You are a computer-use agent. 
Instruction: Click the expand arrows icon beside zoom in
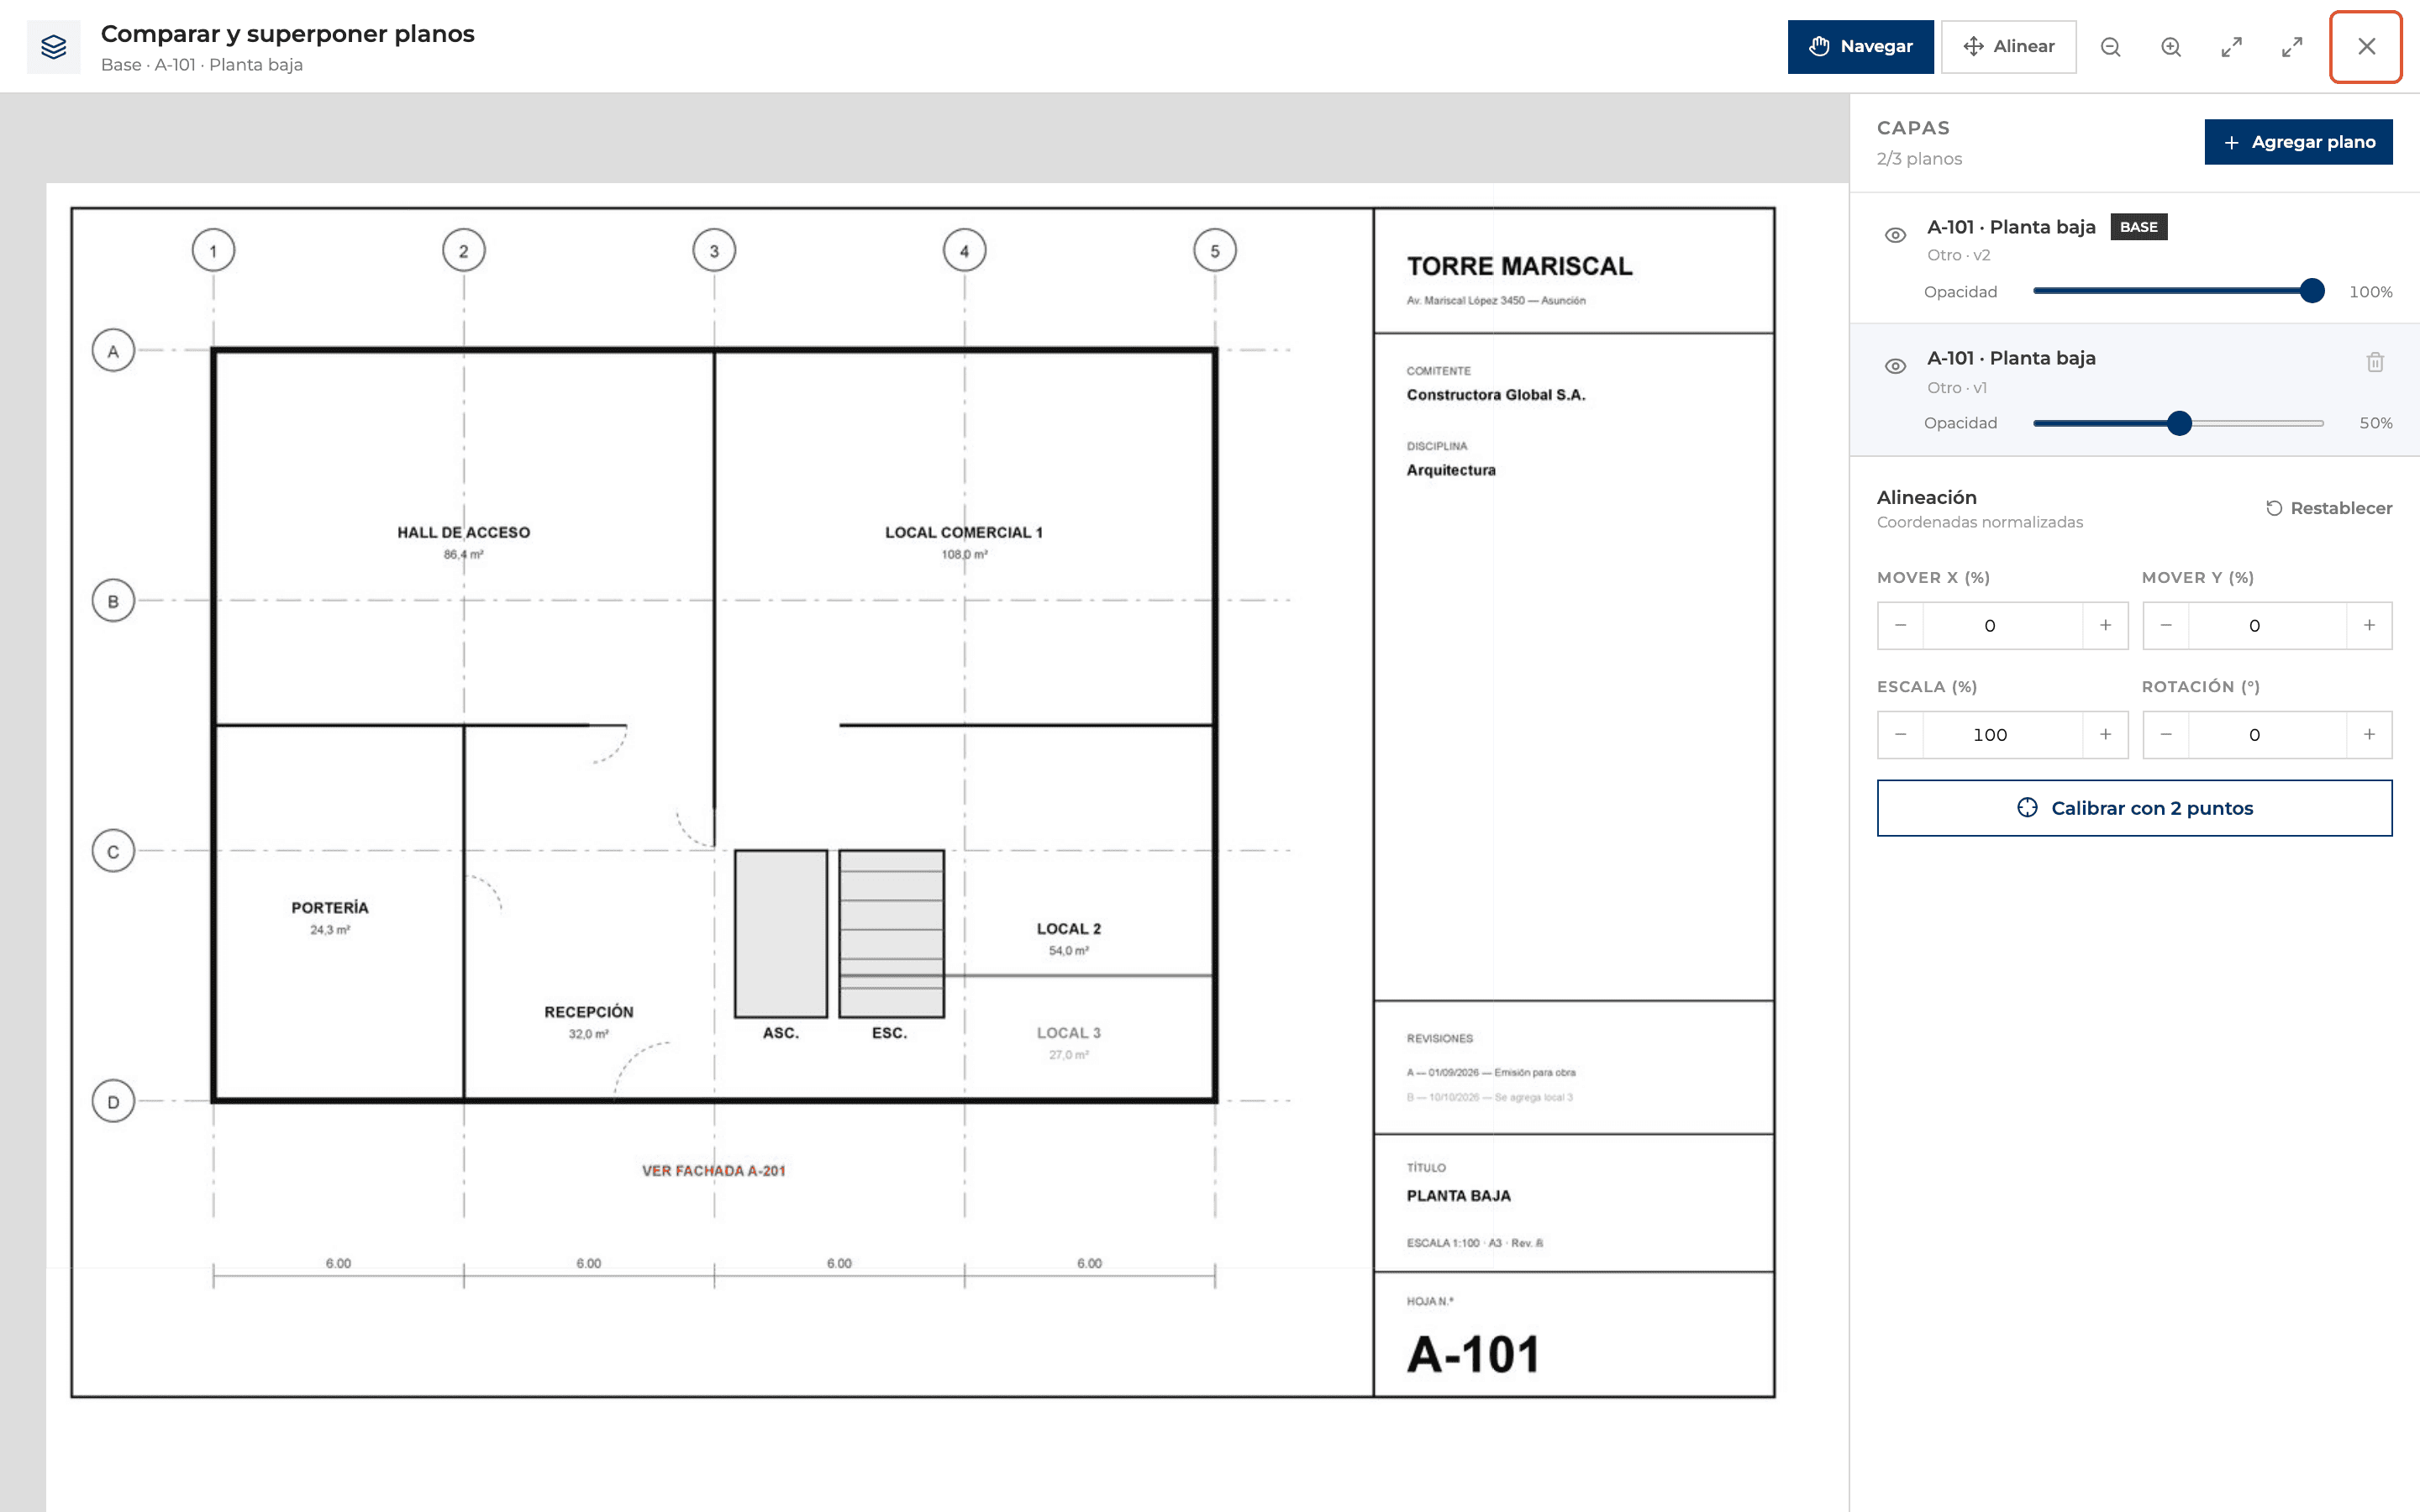click(x=2231, y=47)
